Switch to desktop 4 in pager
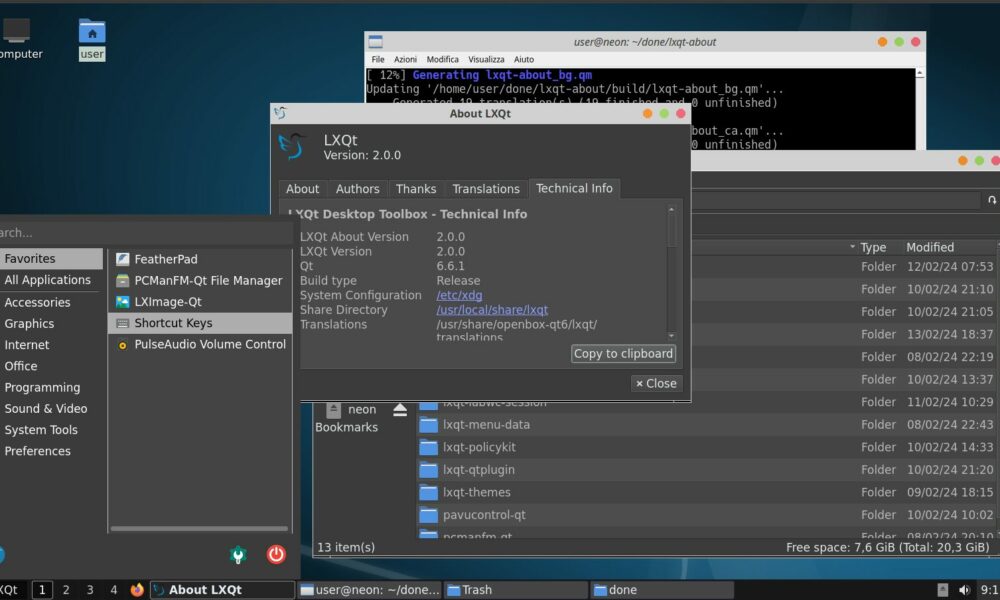Image resolution: width=1000 pixels, height=600 pixels. 114,590
